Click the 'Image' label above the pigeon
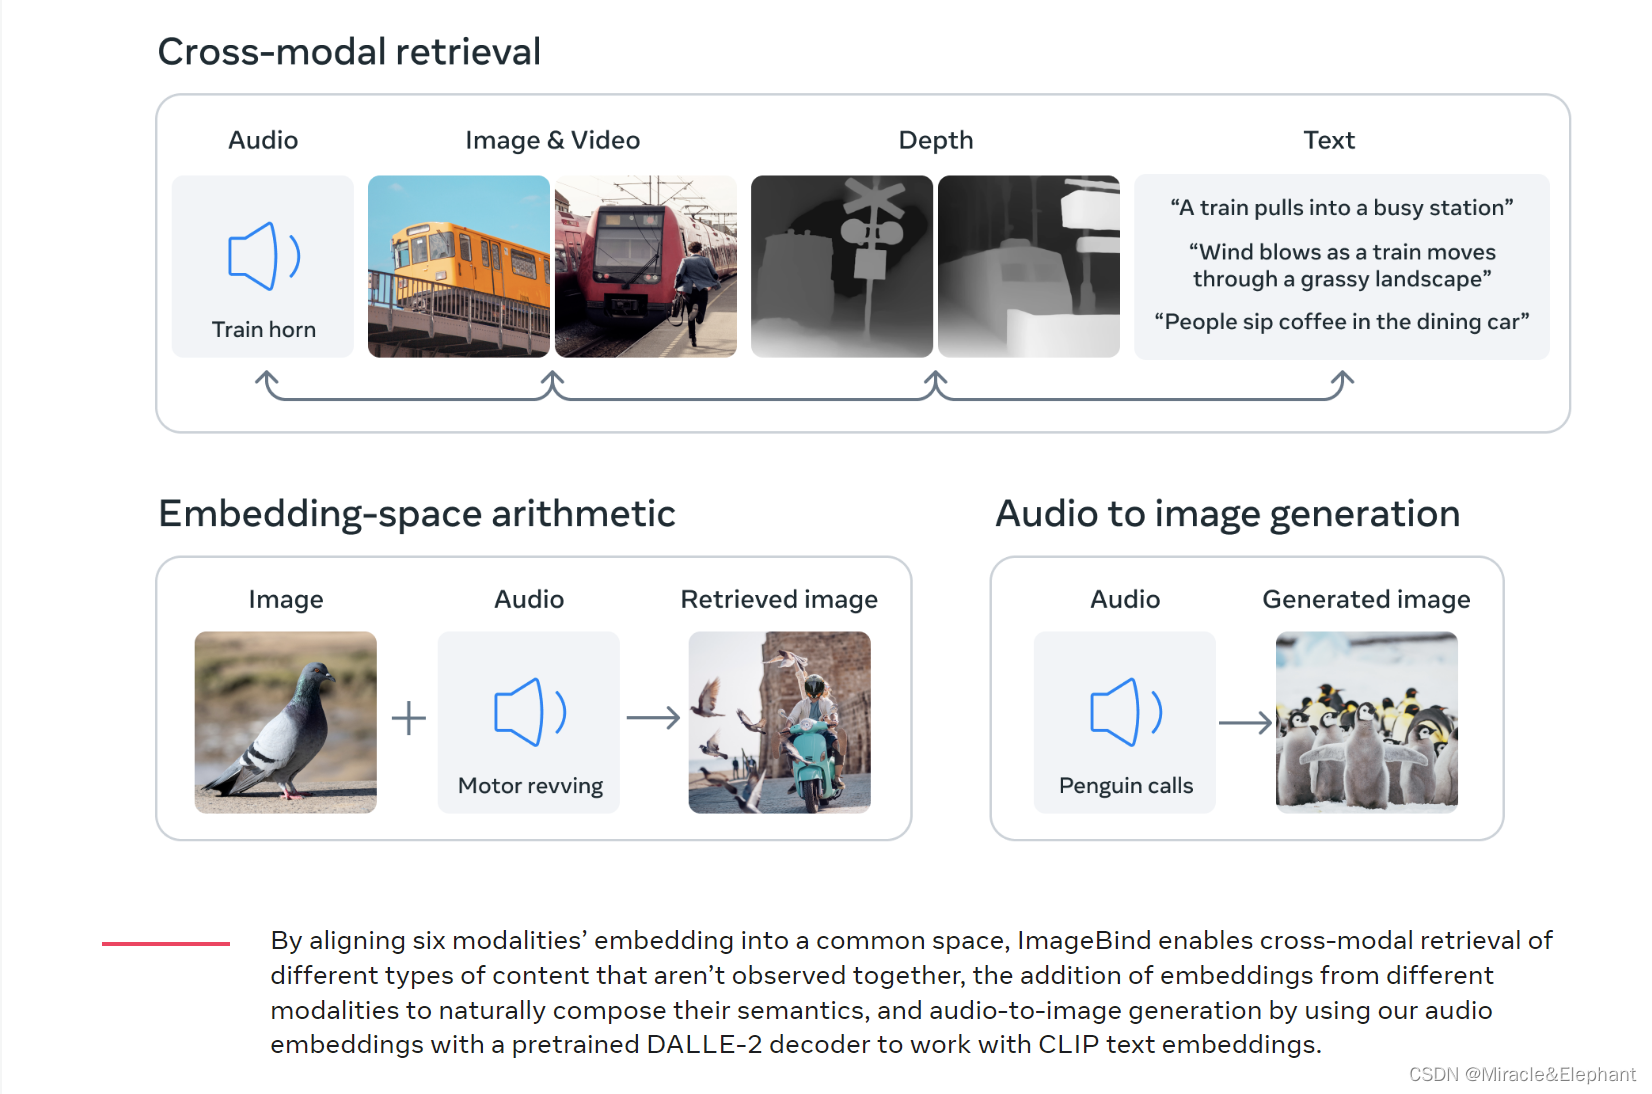Image resolution: width=1652 pixels, height=1094 pixels. pyautogui.click(x=286, y=599)
